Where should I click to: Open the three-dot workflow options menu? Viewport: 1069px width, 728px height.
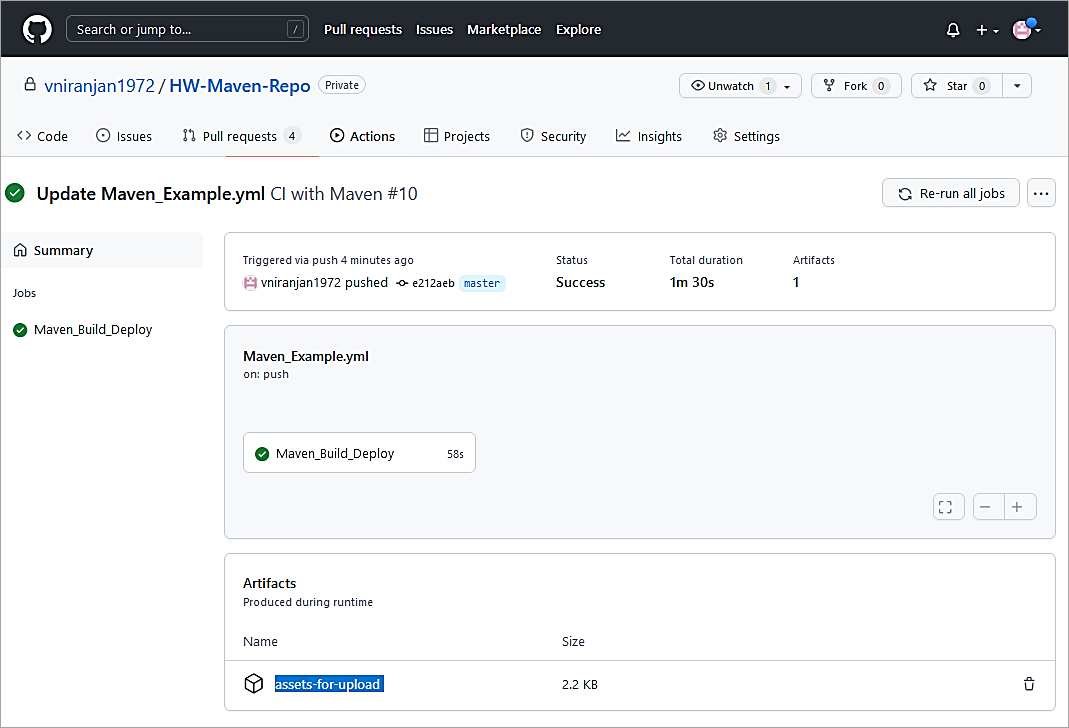1042,194
